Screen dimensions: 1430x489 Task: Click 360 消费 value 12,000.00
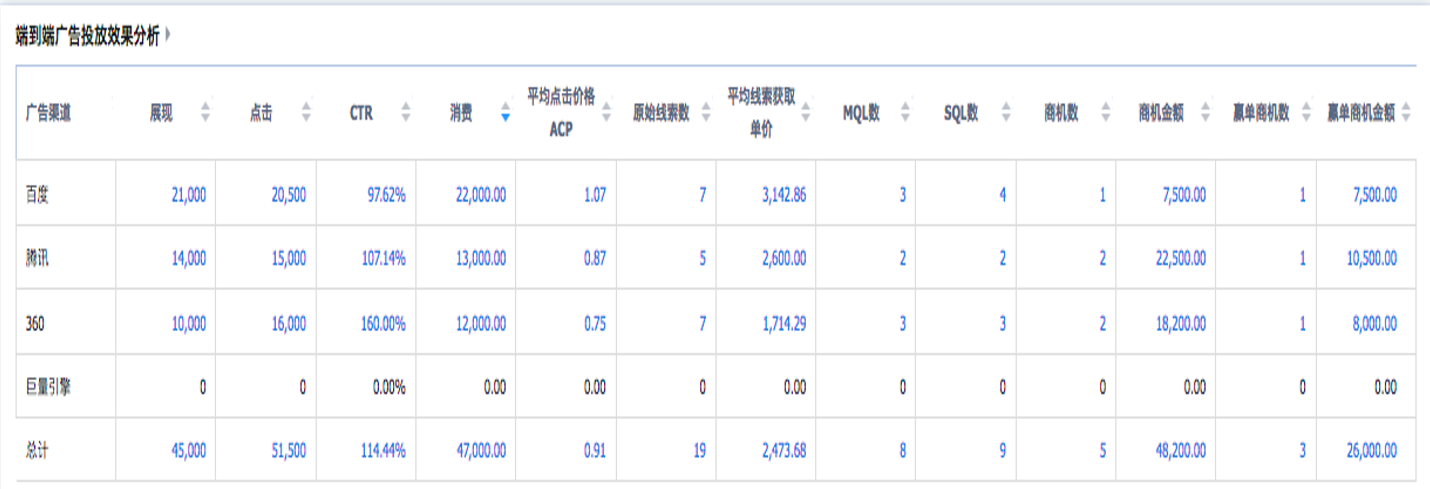click(481, 323)
